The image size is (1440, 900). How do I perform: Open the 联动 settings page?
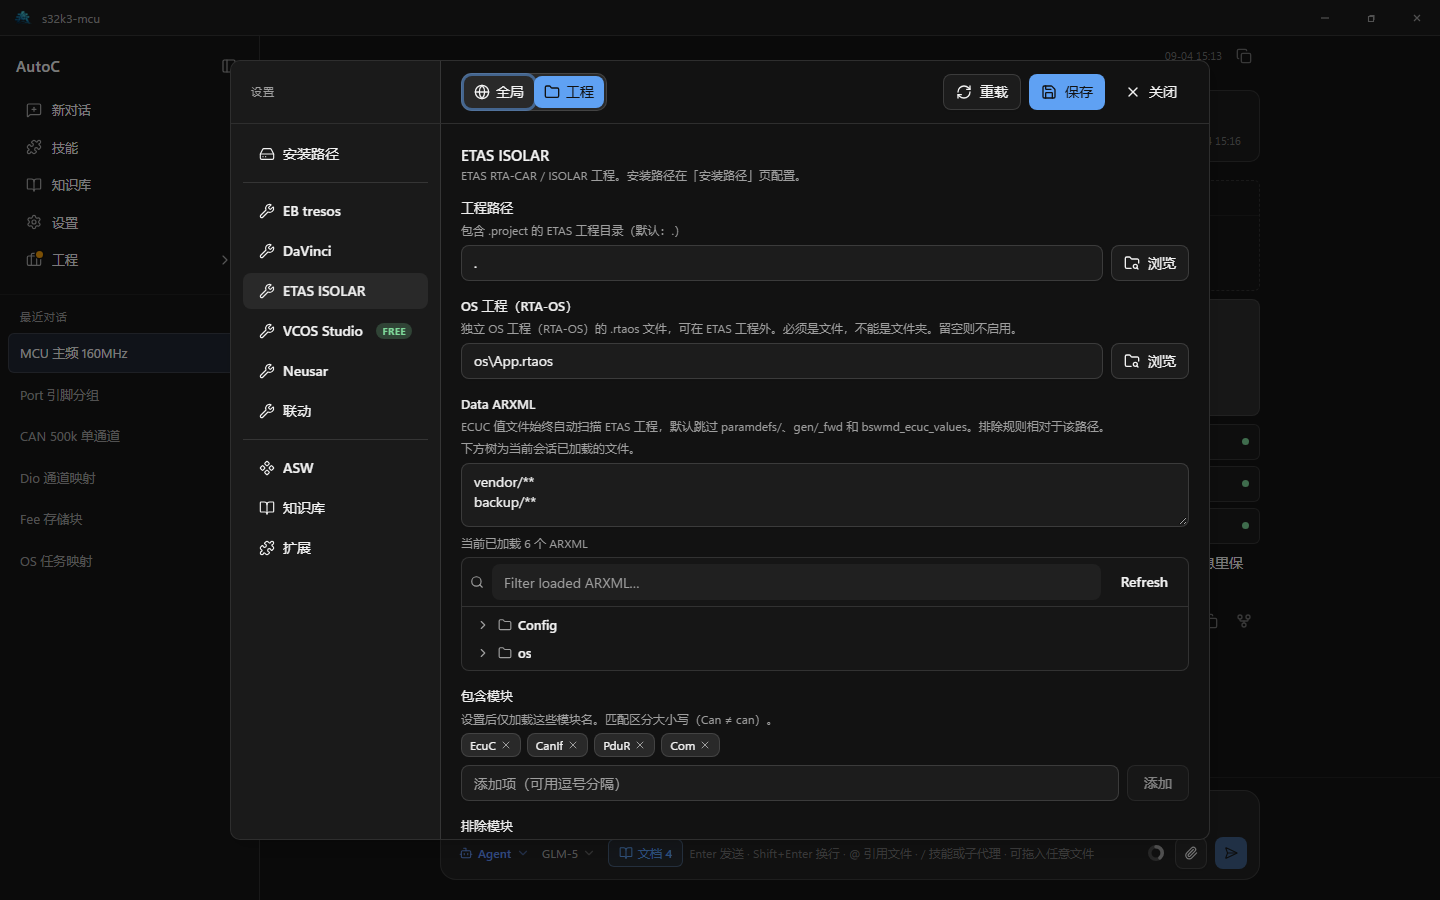point(335,411)
